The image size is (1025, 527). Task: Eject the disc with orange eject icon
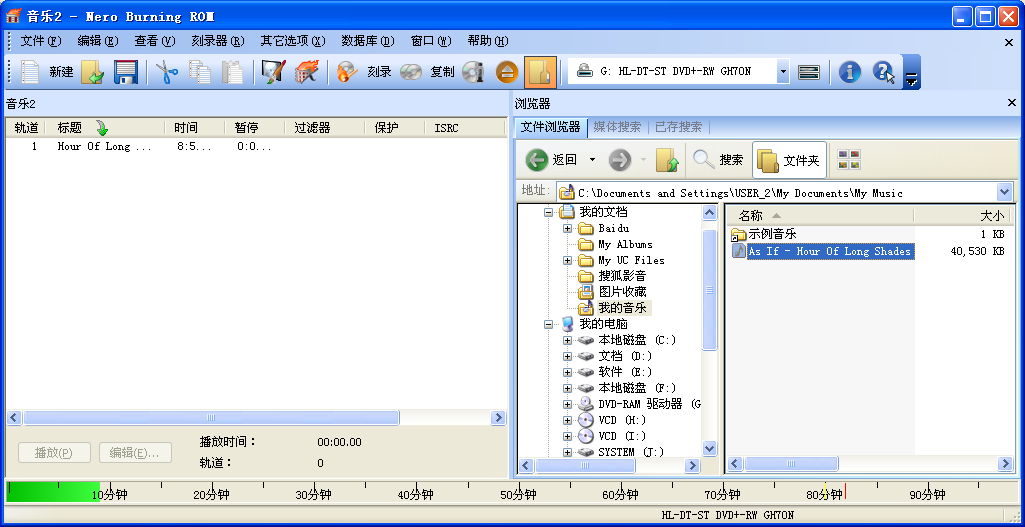pyautogui.click(x=507, y=72)
